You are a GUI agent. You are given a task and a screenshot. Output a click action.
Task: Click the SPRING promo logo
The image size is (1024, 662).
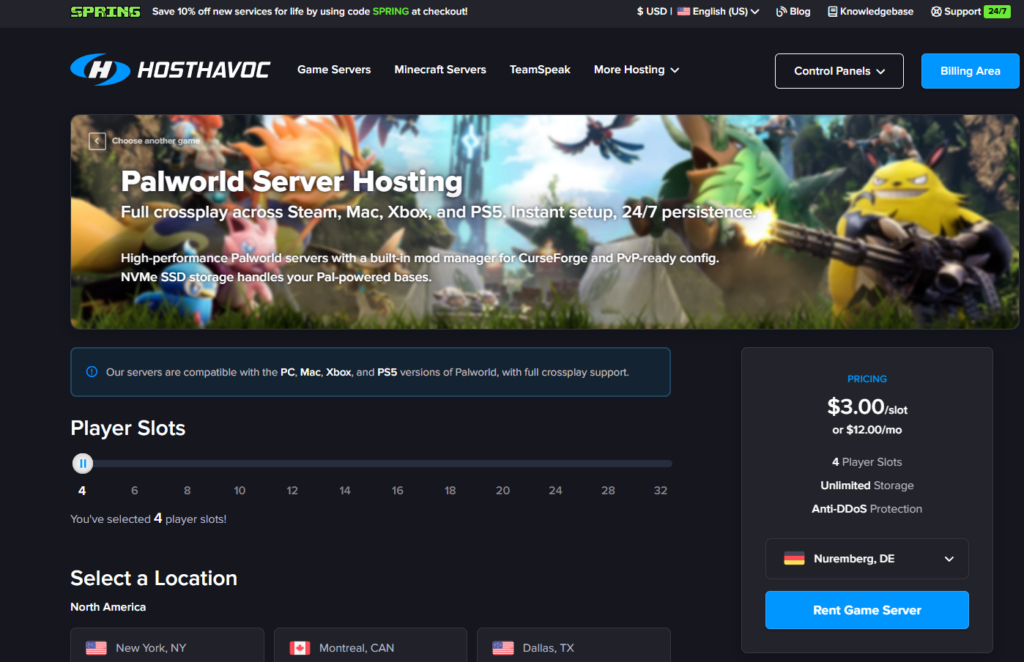pyautogui.click(x=105, y=12)
